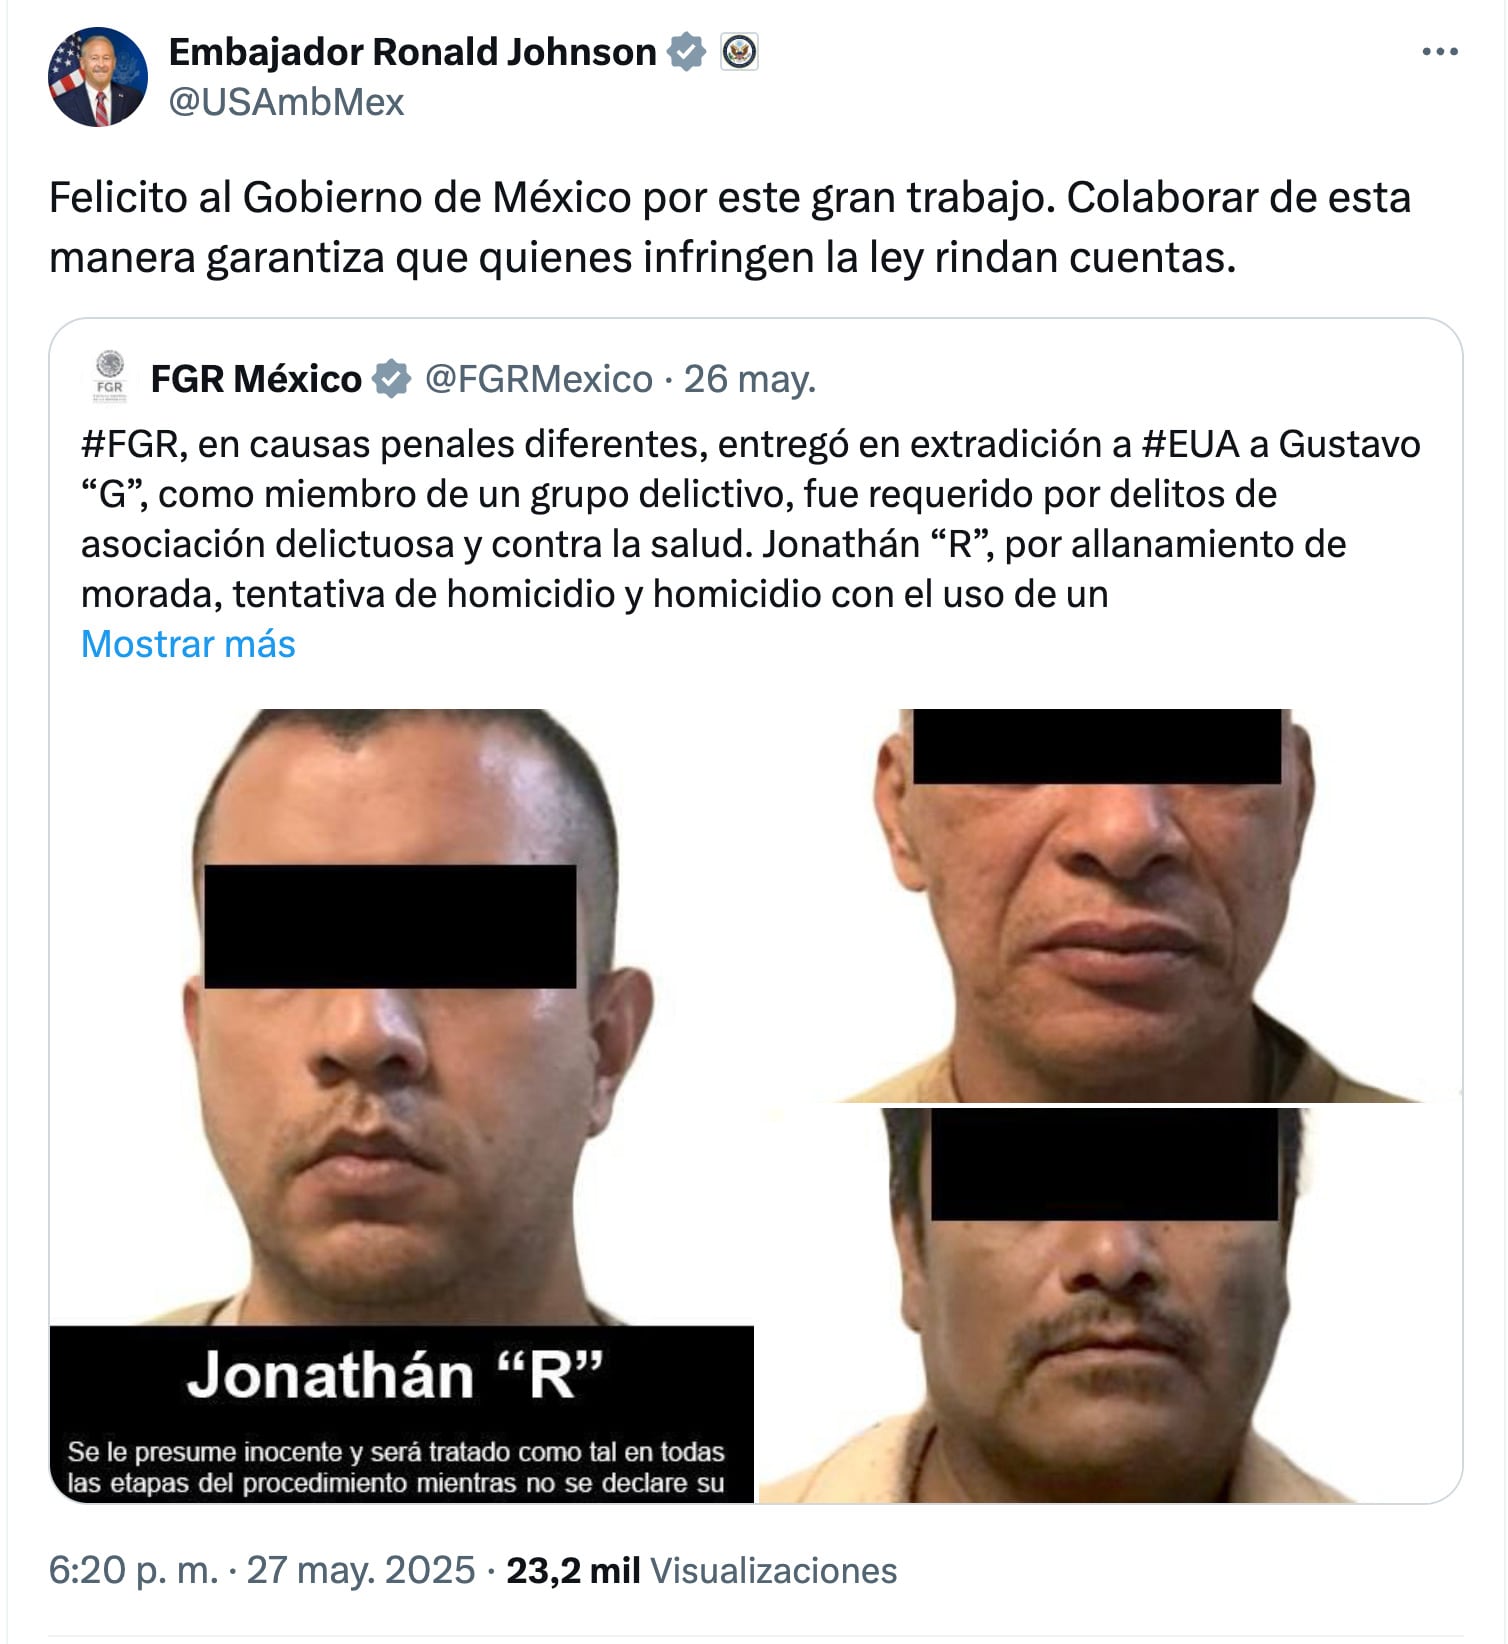This screenshot has height=1644, width=1508.
Task: Open the @USAmbMex handle
Action: coord(286,102)
